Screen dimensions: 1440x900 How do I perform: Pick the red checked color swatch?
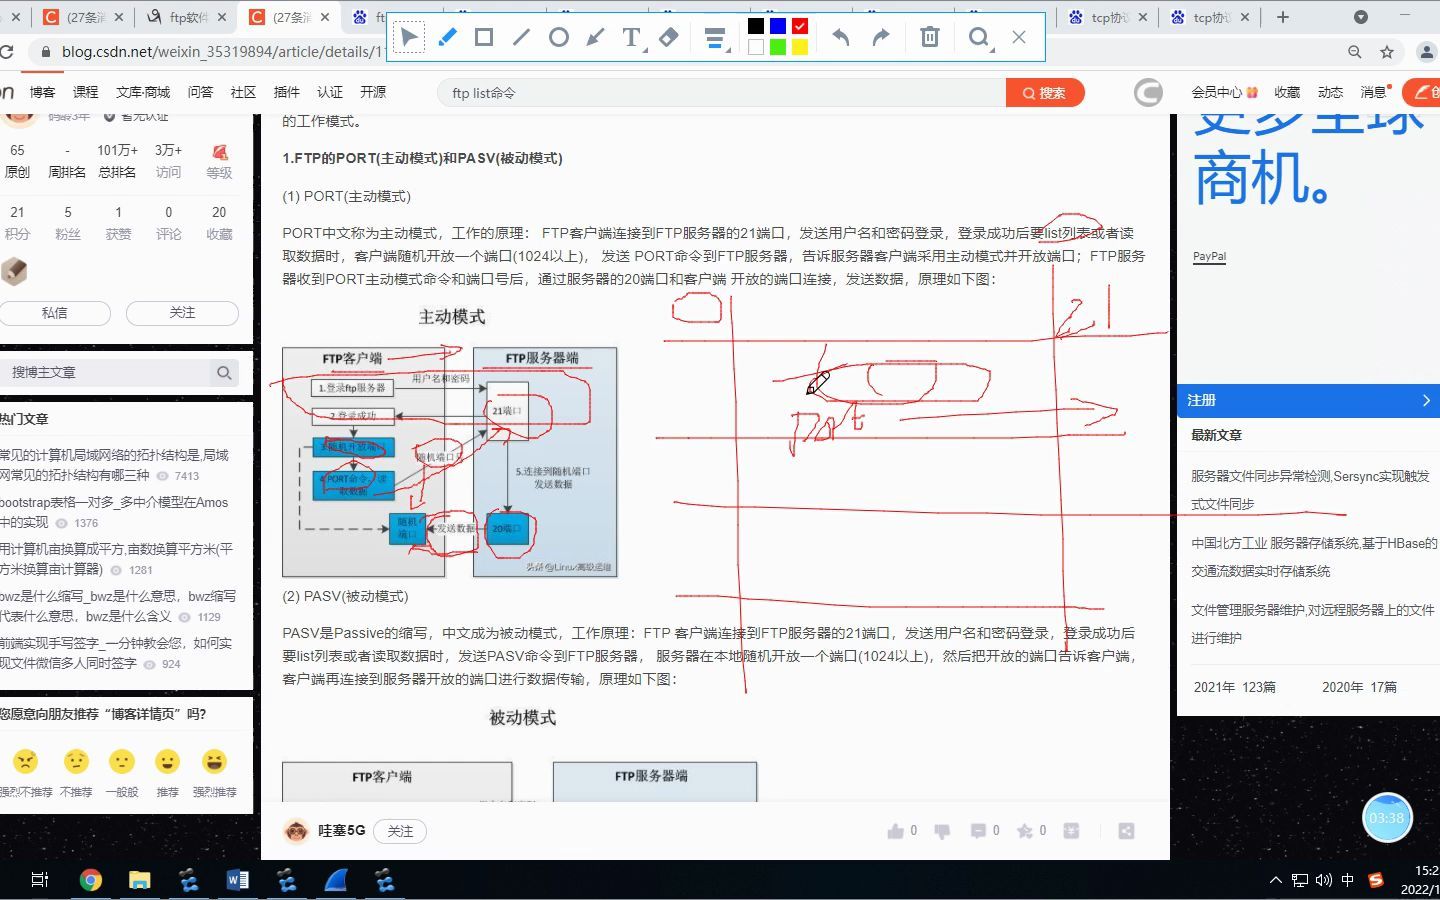coord(800,26)
